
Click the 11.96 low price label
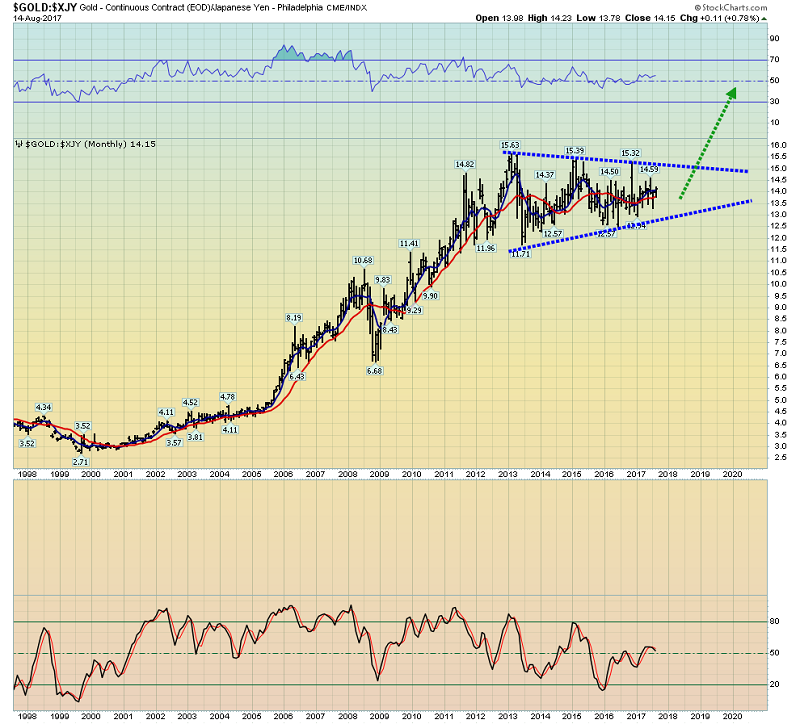click(486, 248)
